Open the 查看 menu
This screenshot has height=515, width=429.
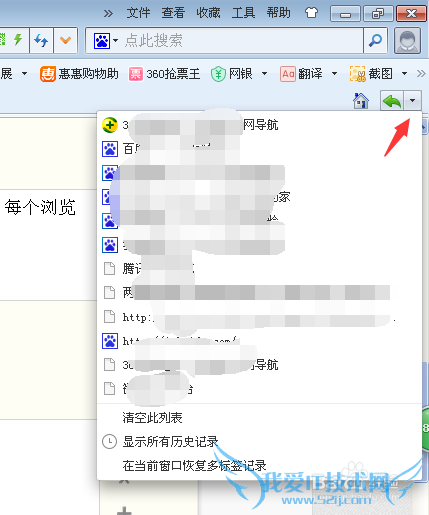click(173, 13)
